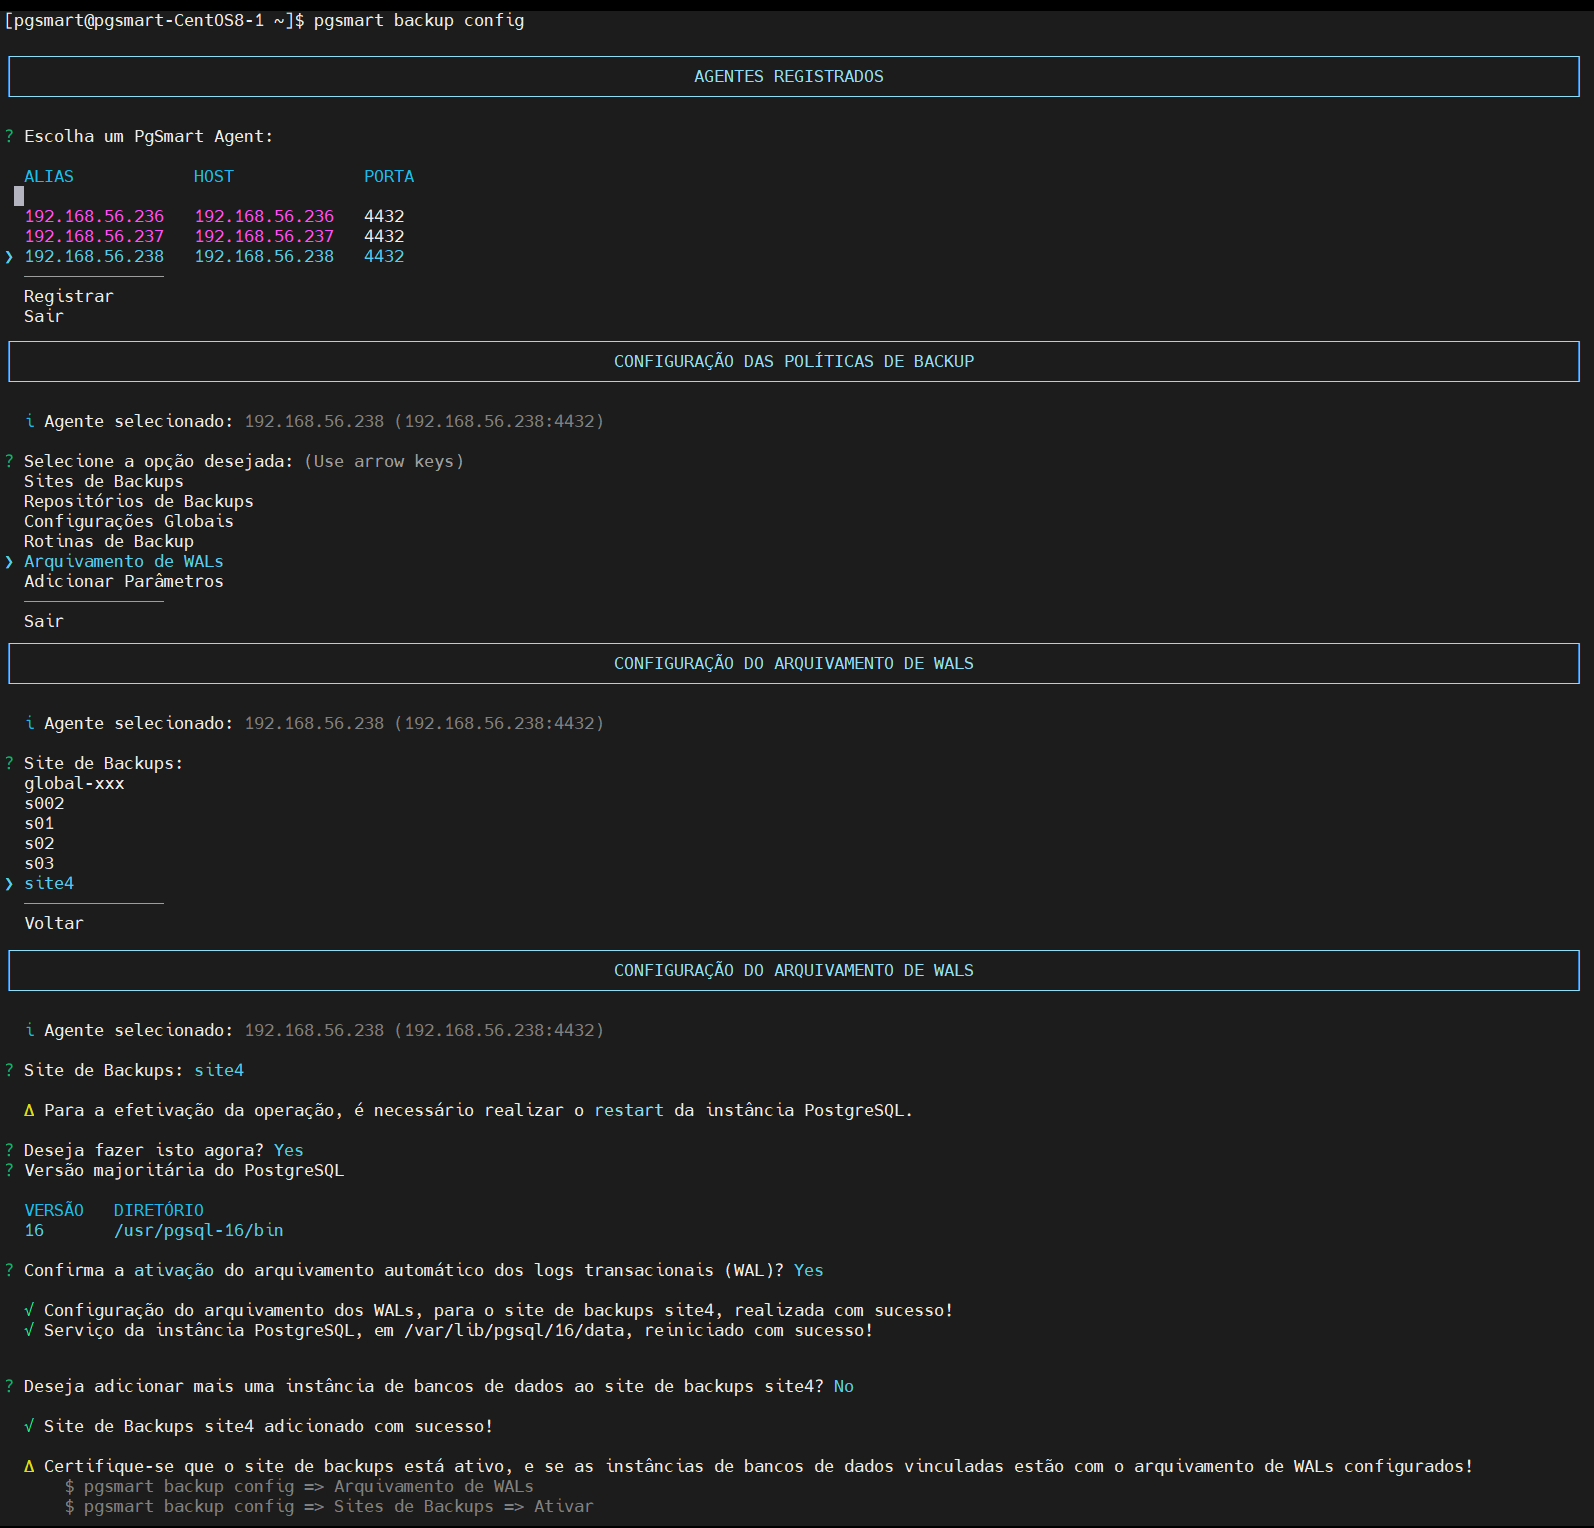
Task: Select Configurações Globais option
Action: pyautogui.click(x=129, y=521)
